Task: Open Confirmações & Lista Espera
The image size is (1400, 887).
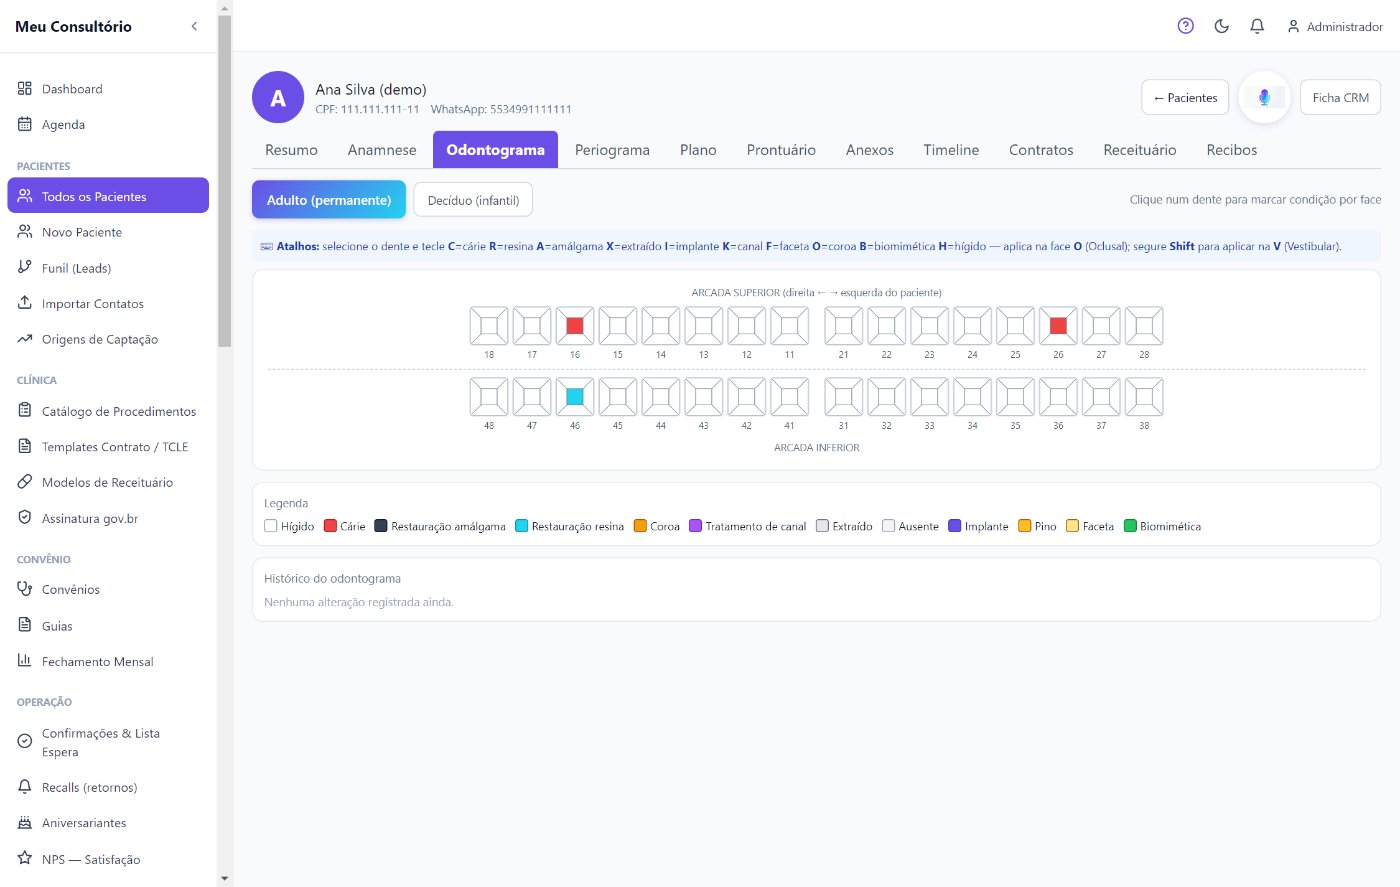Action: [108, 742]
